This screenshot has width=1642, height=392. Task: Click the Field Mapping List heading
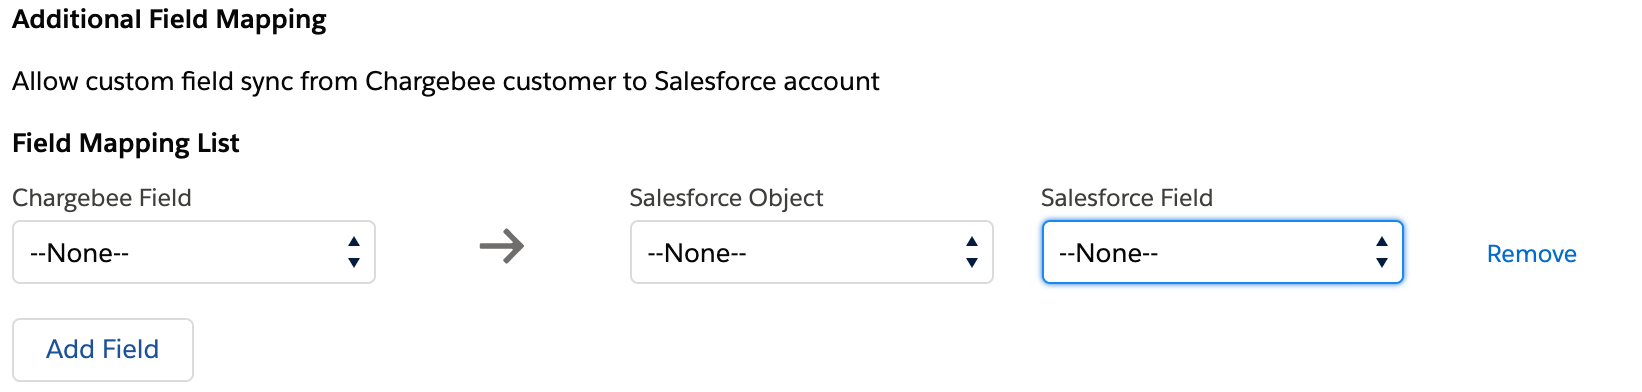[126, 143]
